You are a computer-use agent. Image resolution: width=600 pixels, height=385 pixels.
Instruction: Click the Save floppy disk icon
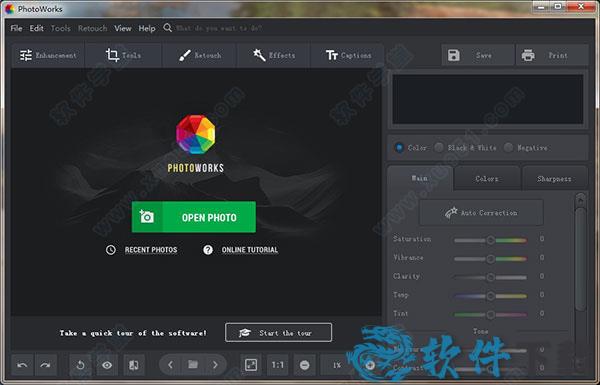tap(454, 55)
